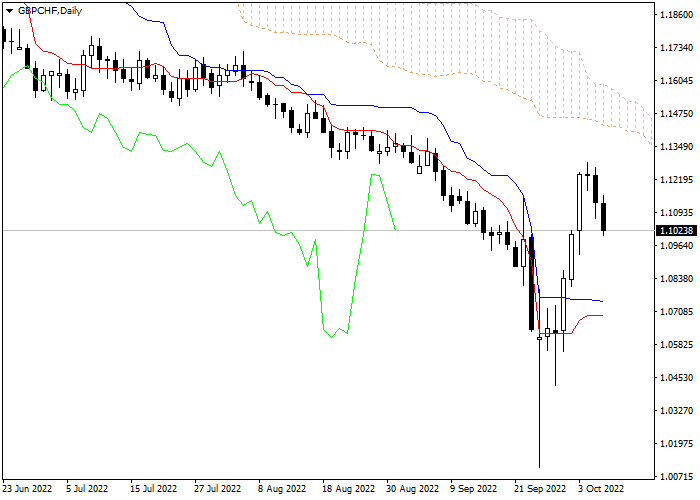Image resolution: width=700 pixels, height=500 pixels.
Task: Open the chart dropdown triangle beside GBPCHF
Action: point(9,11)
